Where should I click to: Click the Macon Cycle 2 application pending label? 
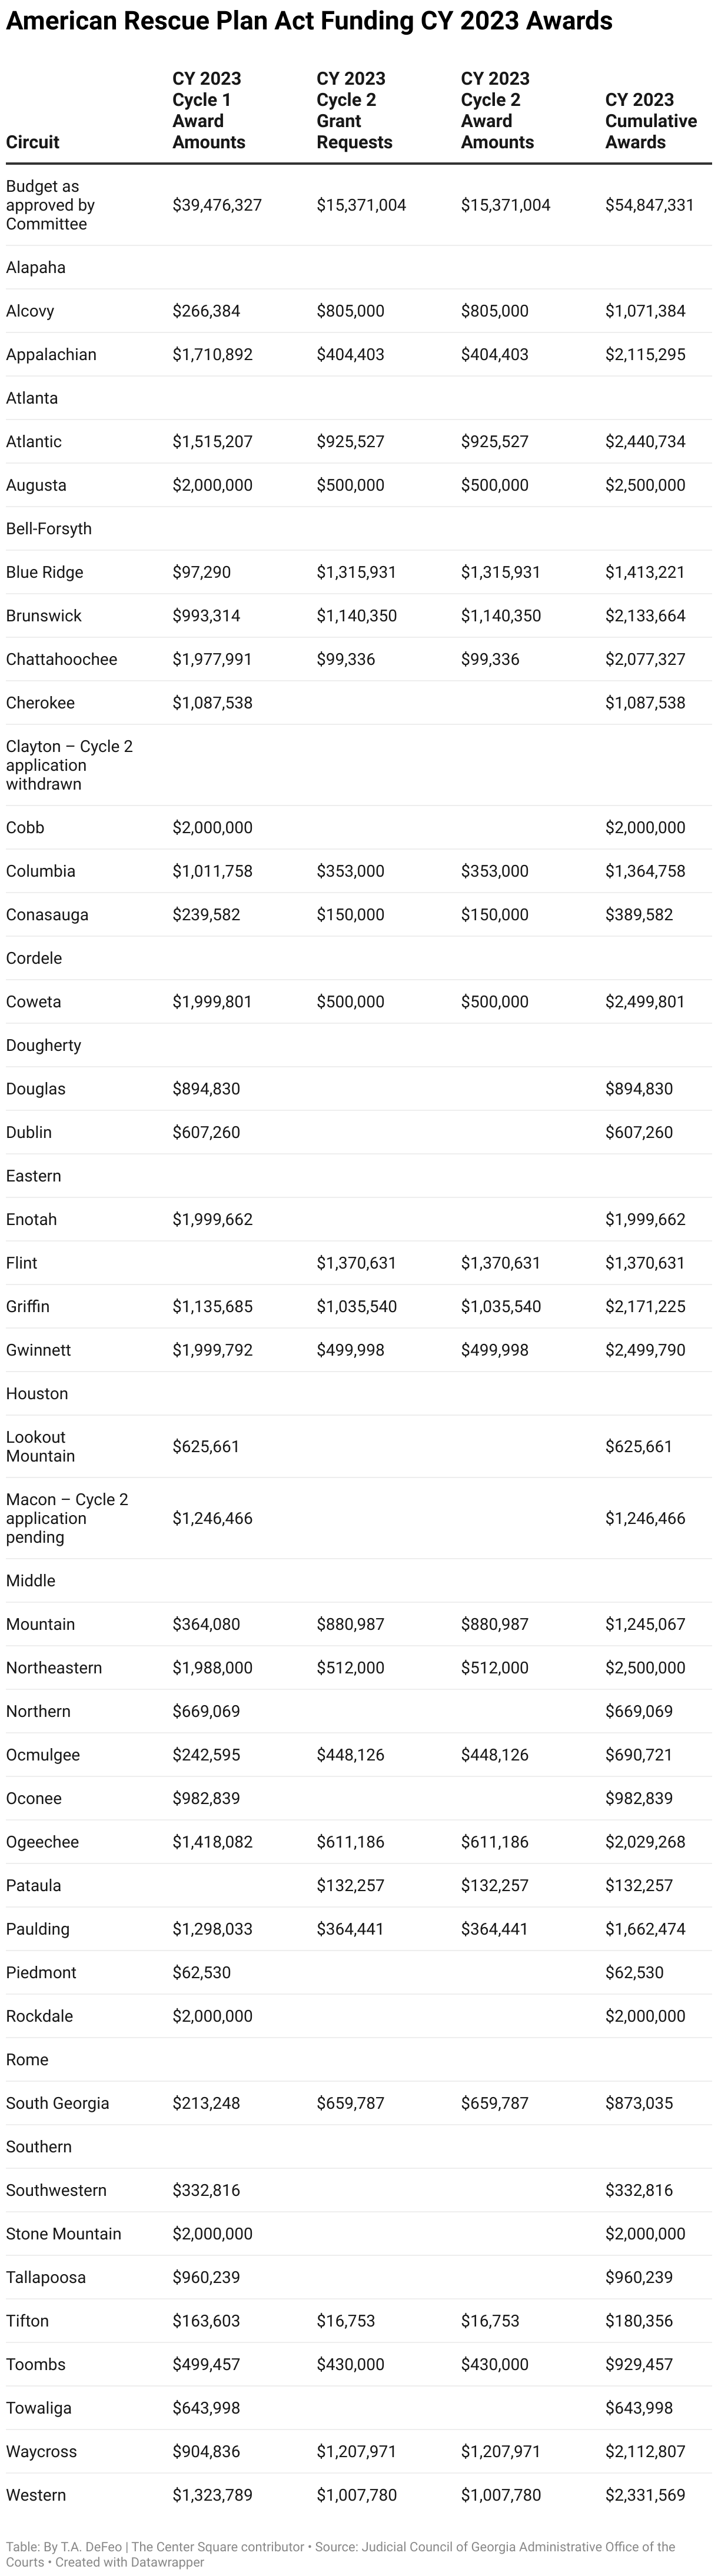(67, 1518)
